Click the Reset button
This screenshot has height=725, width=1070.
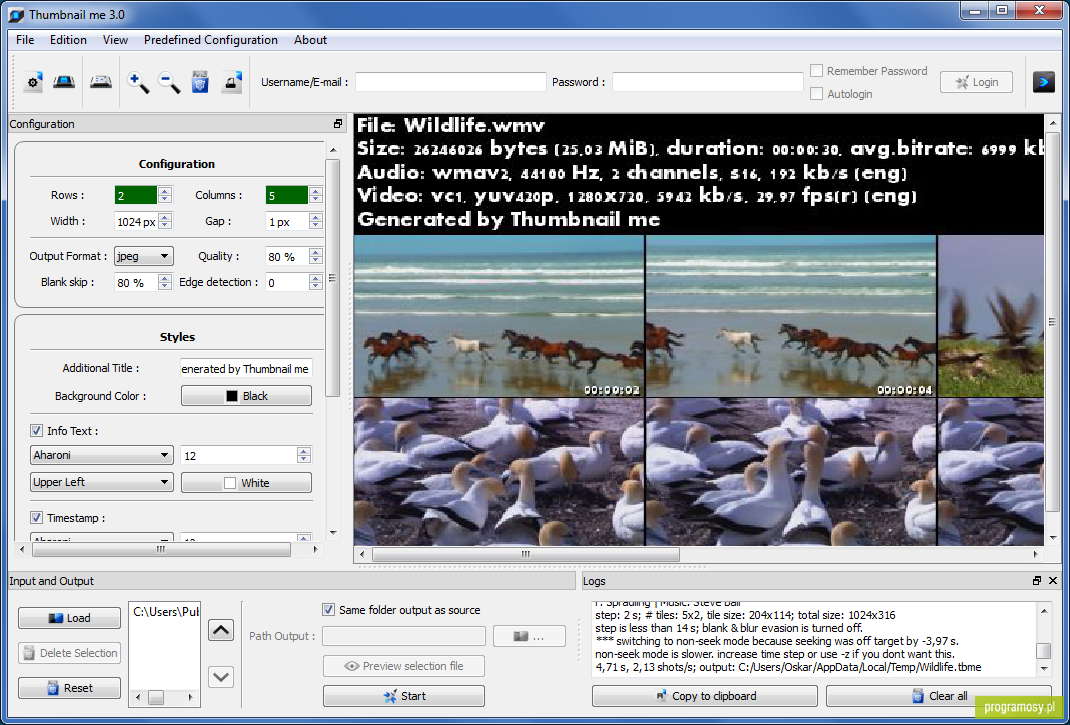tap(69, 687)
